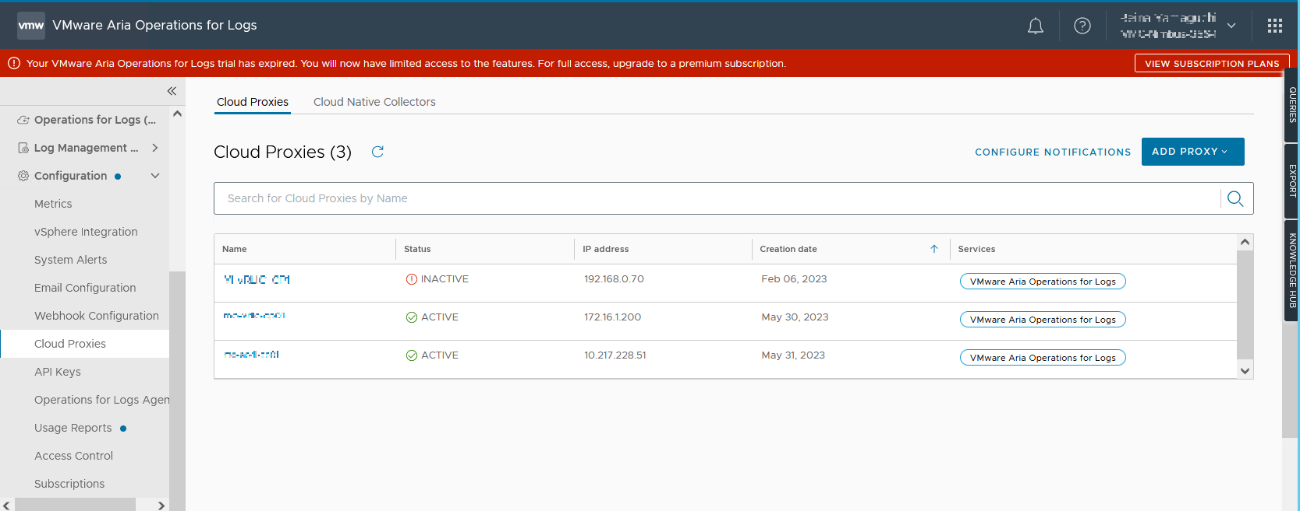Click the 192.168.0.70 IP address cell
The width and height of the screenshot is (1300, 511).
(614, 279)
